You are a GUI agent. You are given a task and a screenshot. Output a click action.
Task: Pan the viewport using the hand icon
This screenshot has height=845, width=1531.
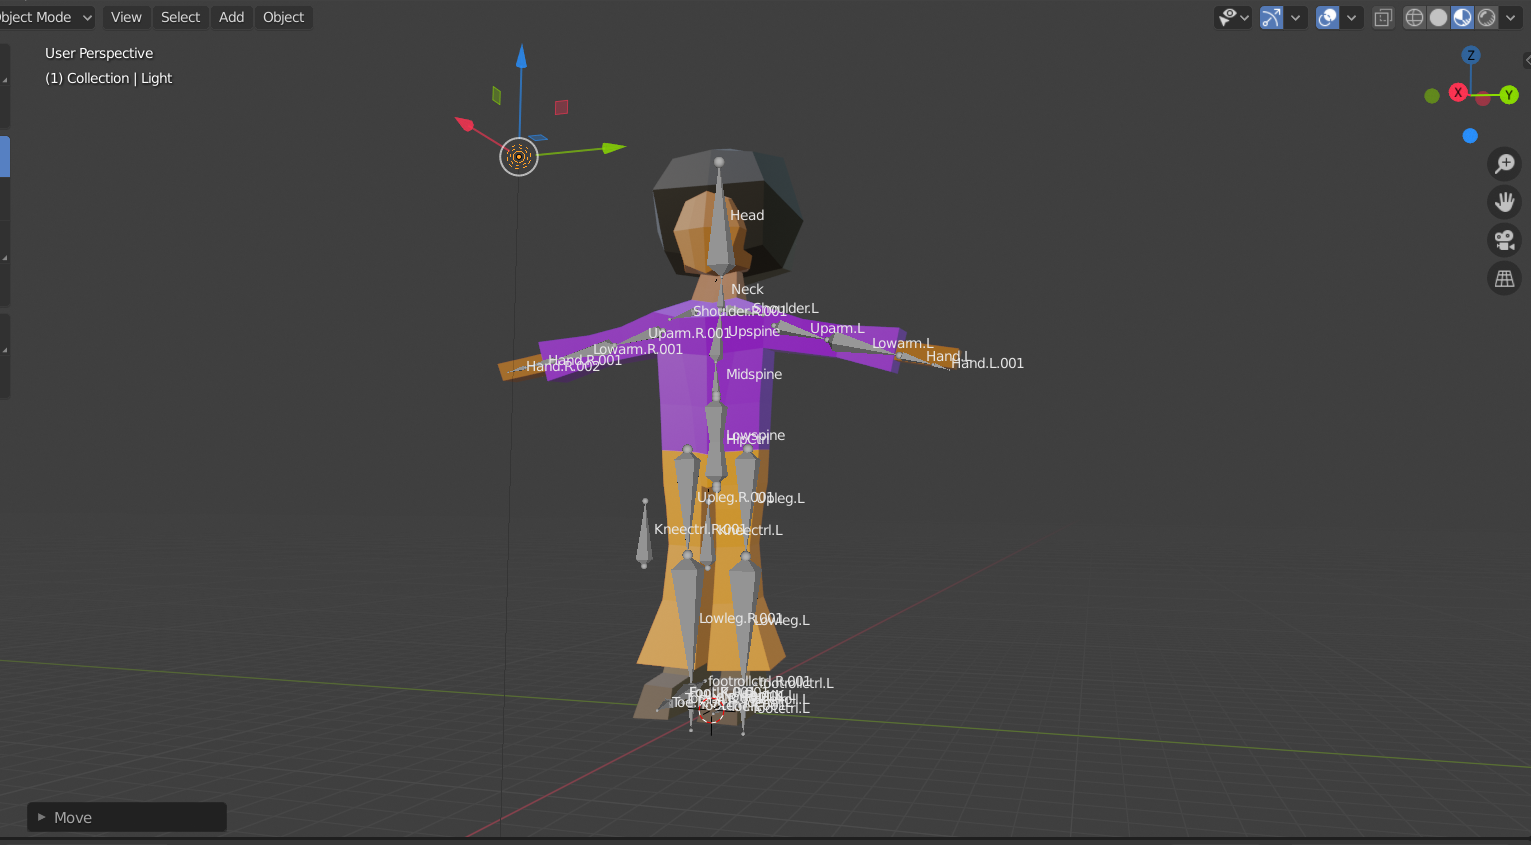click(x=1505, y=201)
